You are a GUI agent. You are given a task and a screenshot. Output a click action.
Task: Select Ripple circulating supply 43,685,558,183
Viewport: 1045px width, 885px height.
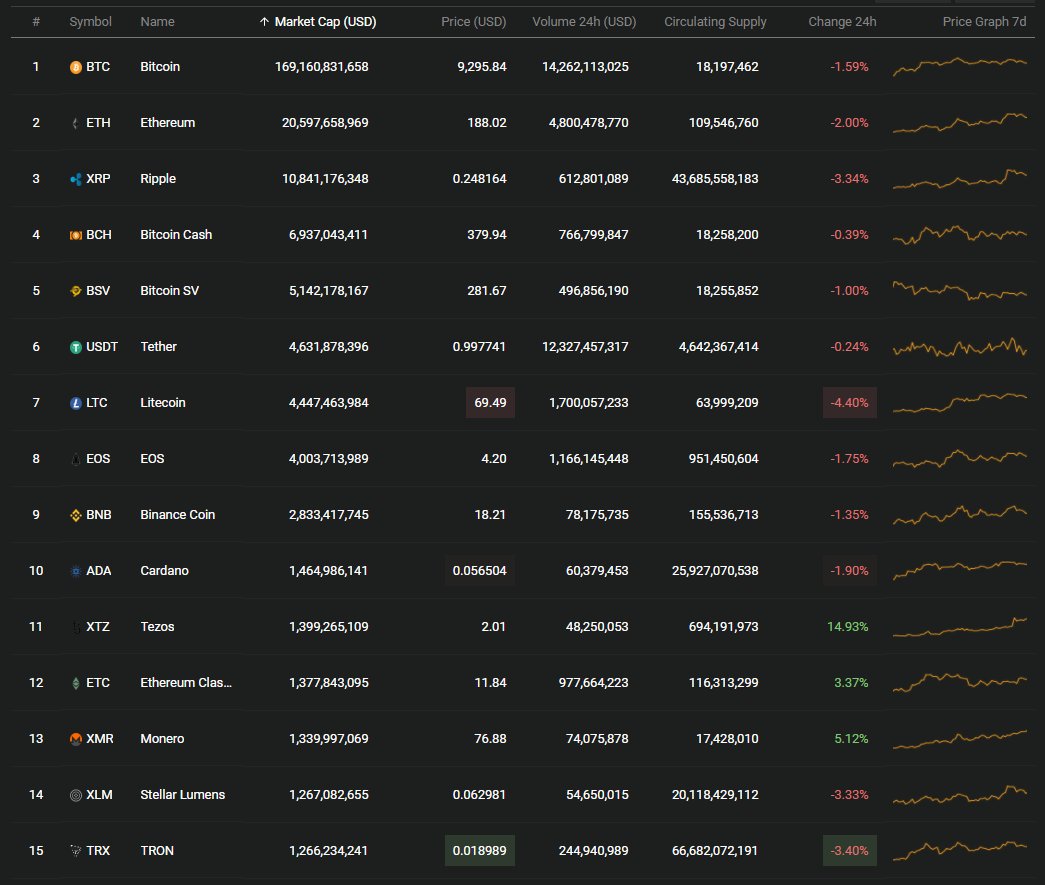715,179
